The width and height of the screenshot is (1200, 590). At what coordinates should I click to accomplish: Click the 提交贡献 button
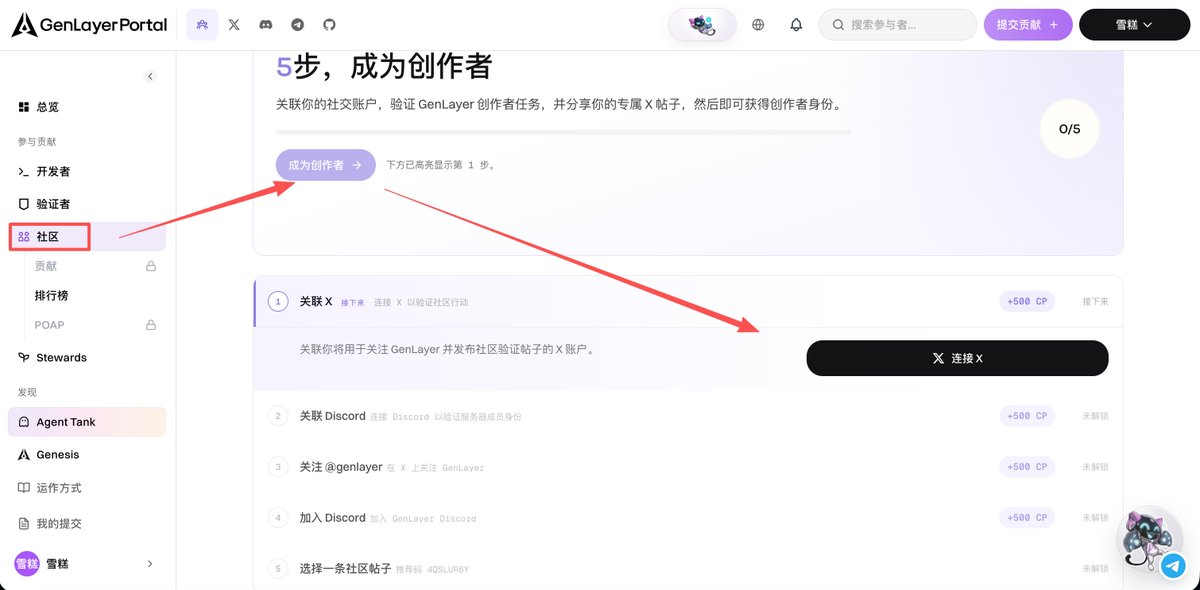(1028, 24)
